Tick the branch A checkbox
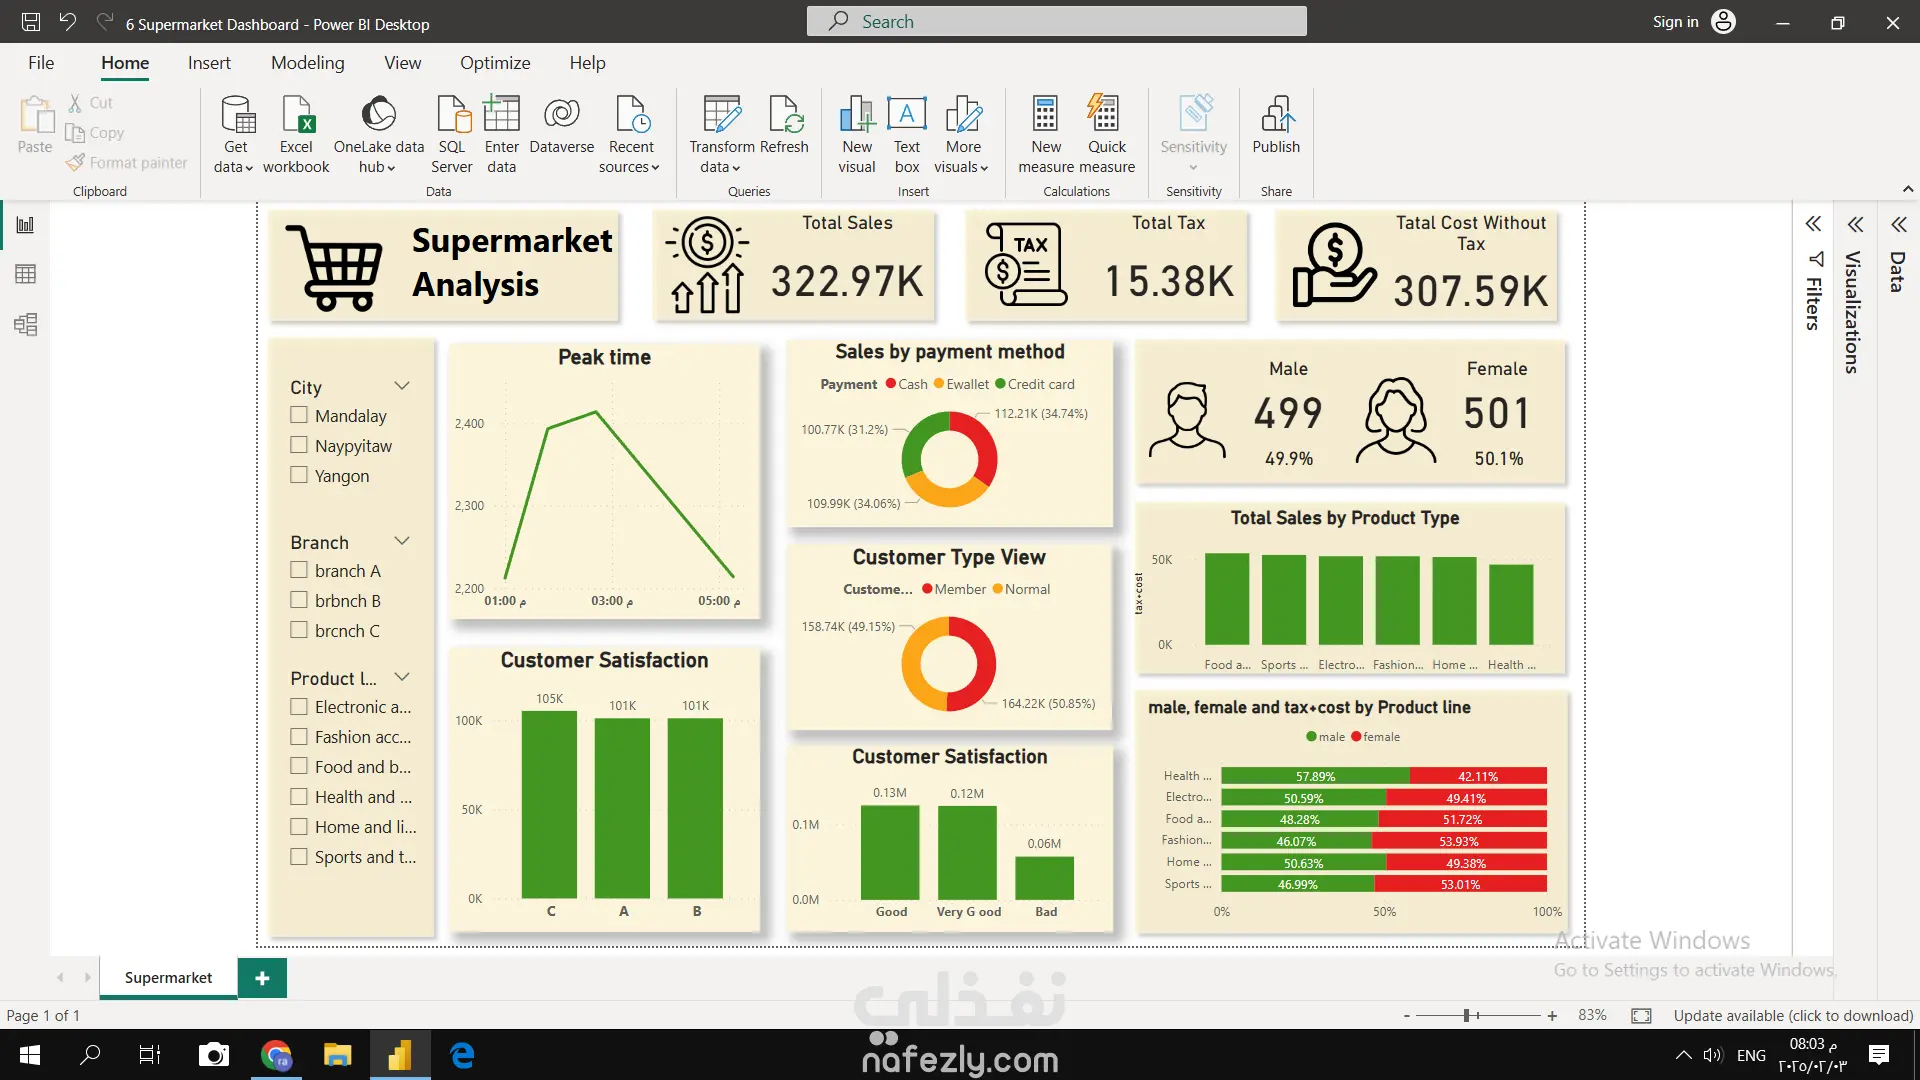 [299, 570]
